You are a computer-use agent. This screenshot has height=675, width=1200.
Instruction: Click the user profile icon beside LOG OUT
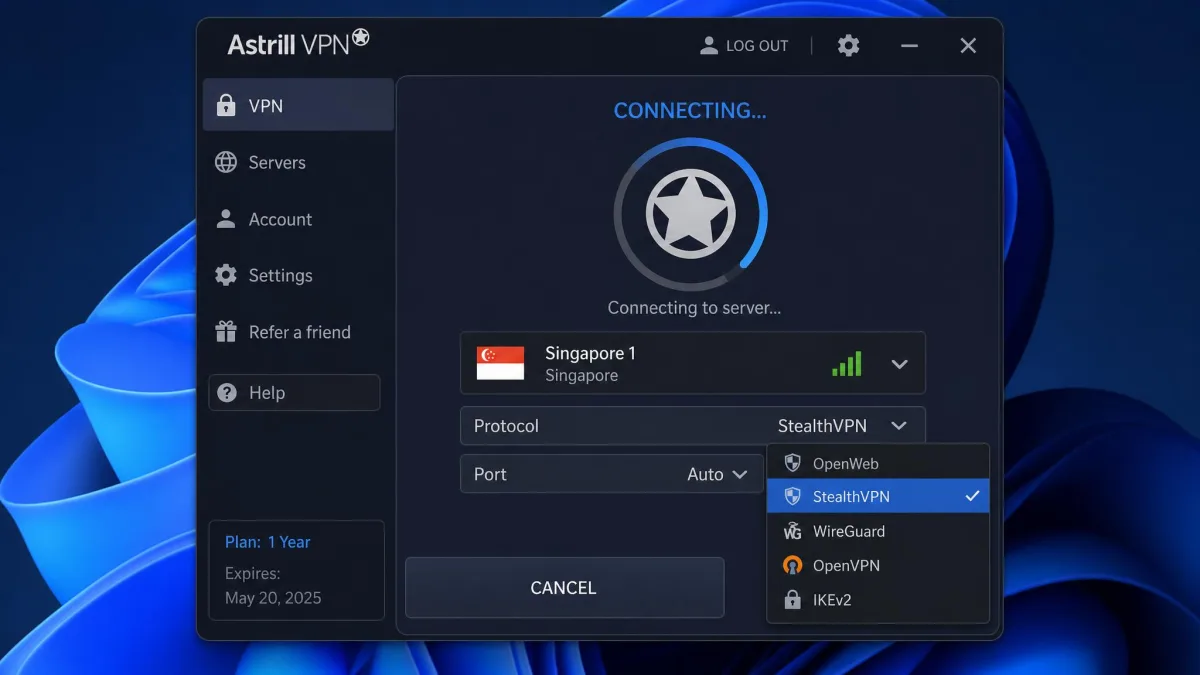coord(709,45)
